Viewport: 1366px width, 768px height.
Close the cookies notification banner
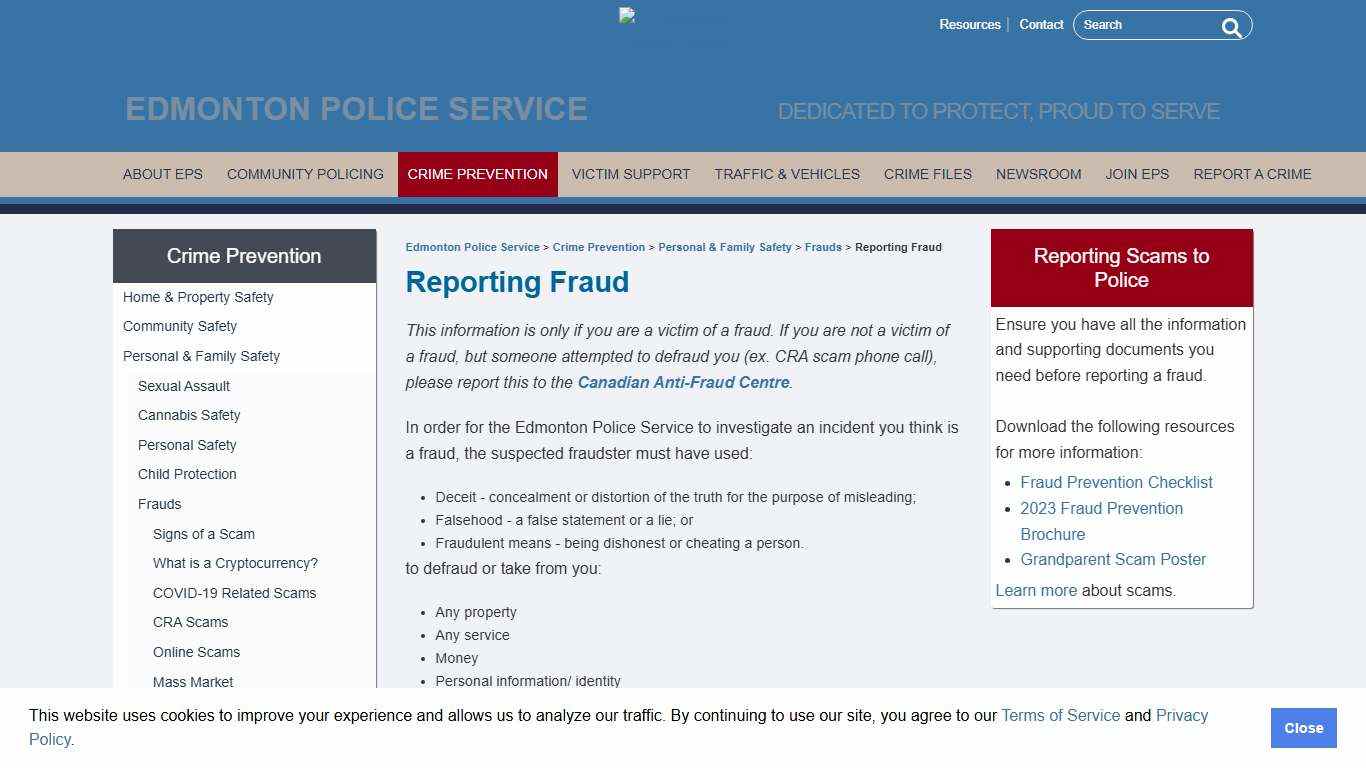[1303, 728]
